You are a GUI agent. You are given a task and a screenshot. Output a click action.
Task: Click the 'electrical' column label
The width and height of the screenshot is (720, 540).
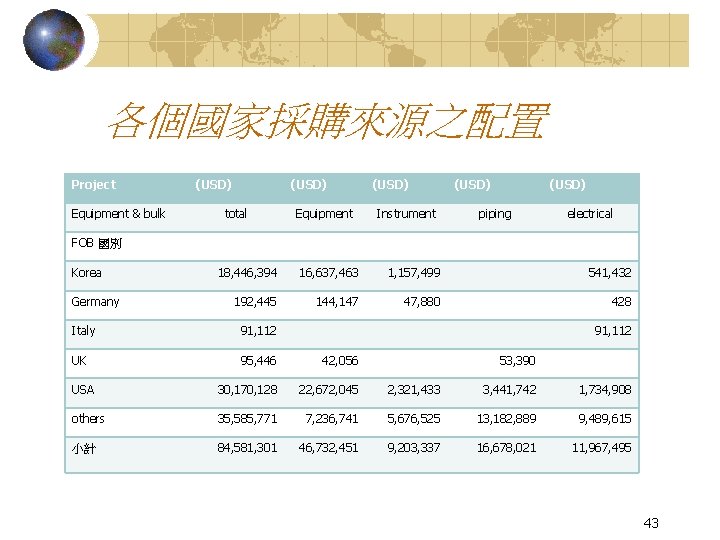(590, 214)
